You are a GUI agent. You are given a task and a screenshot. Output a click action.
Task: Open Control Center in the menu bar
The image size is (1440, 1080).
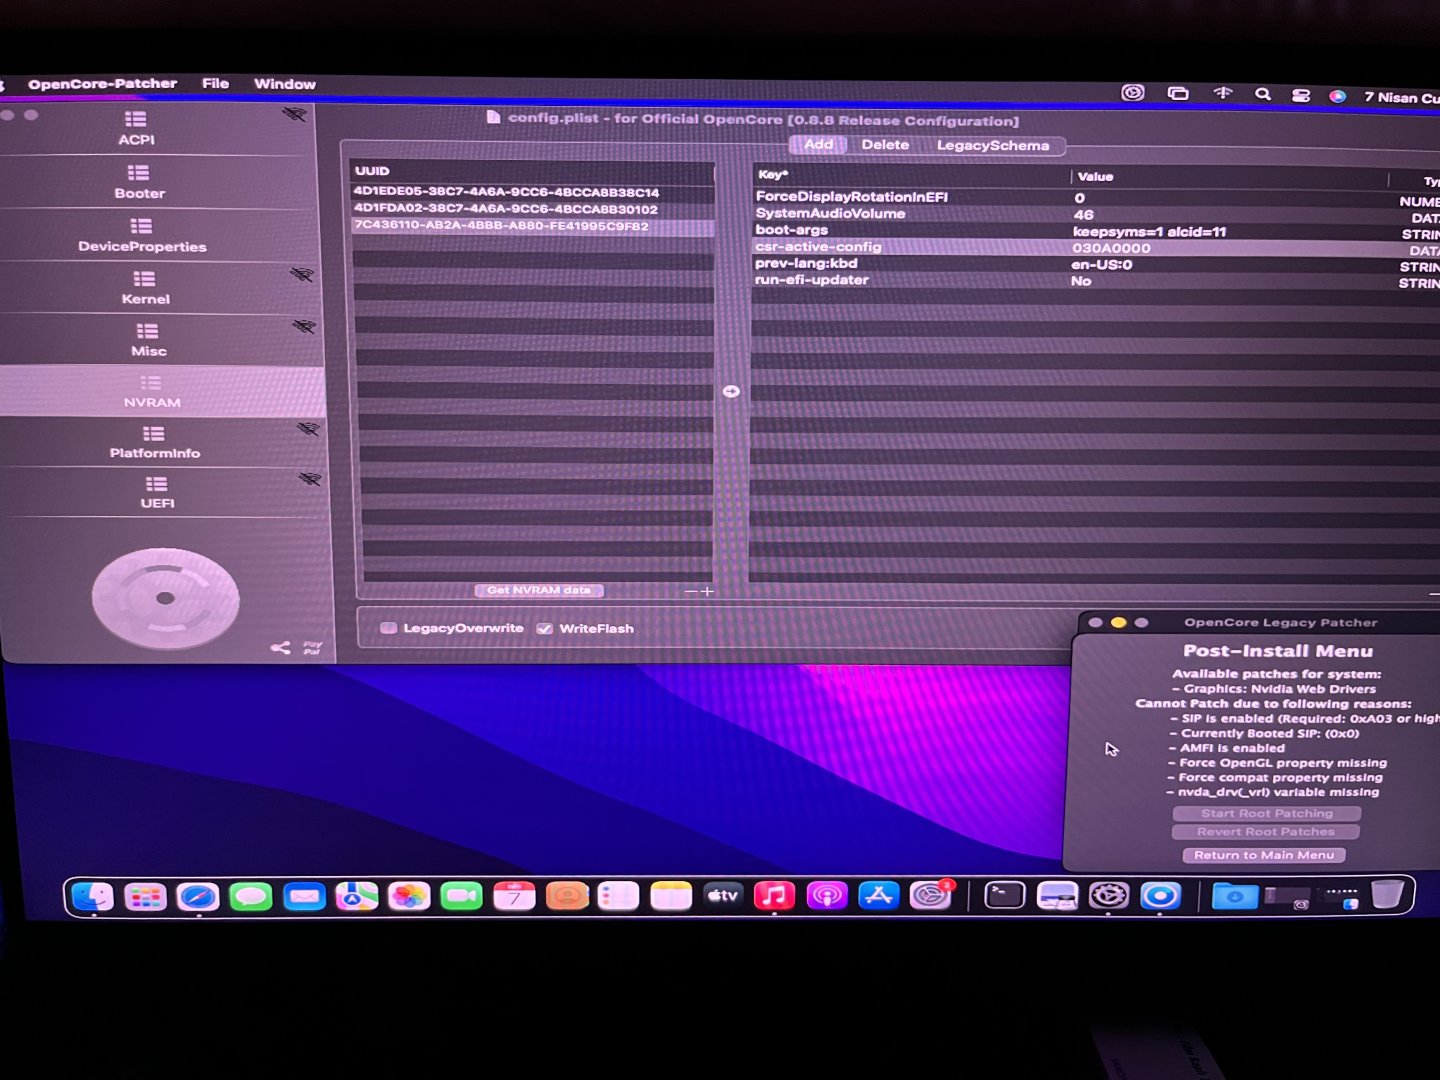click(x=1301, y=95)
